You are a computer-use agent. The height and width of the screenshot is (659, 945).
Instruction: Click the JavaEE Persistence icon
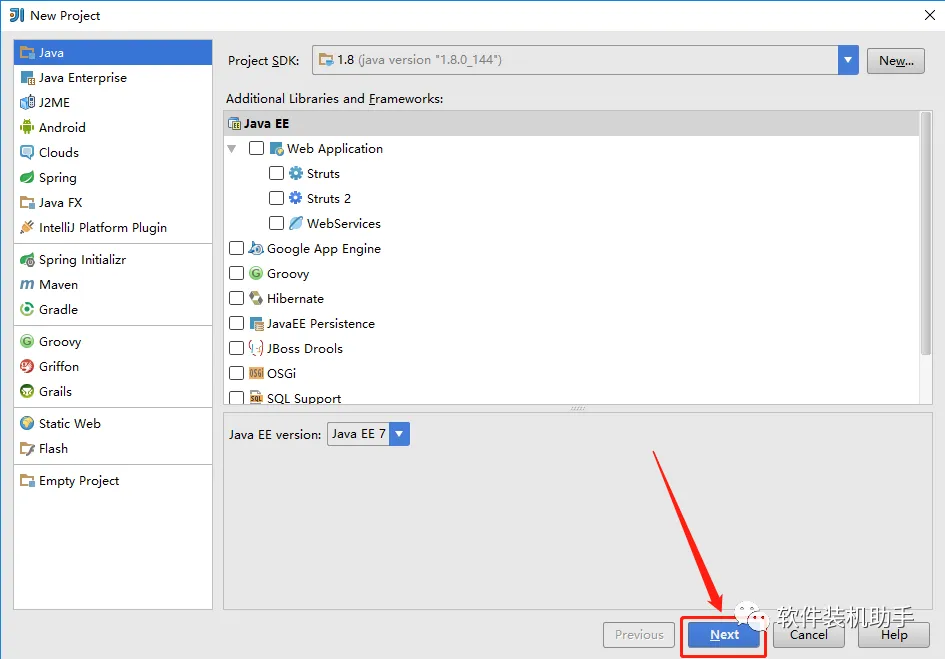coord(256,324)
